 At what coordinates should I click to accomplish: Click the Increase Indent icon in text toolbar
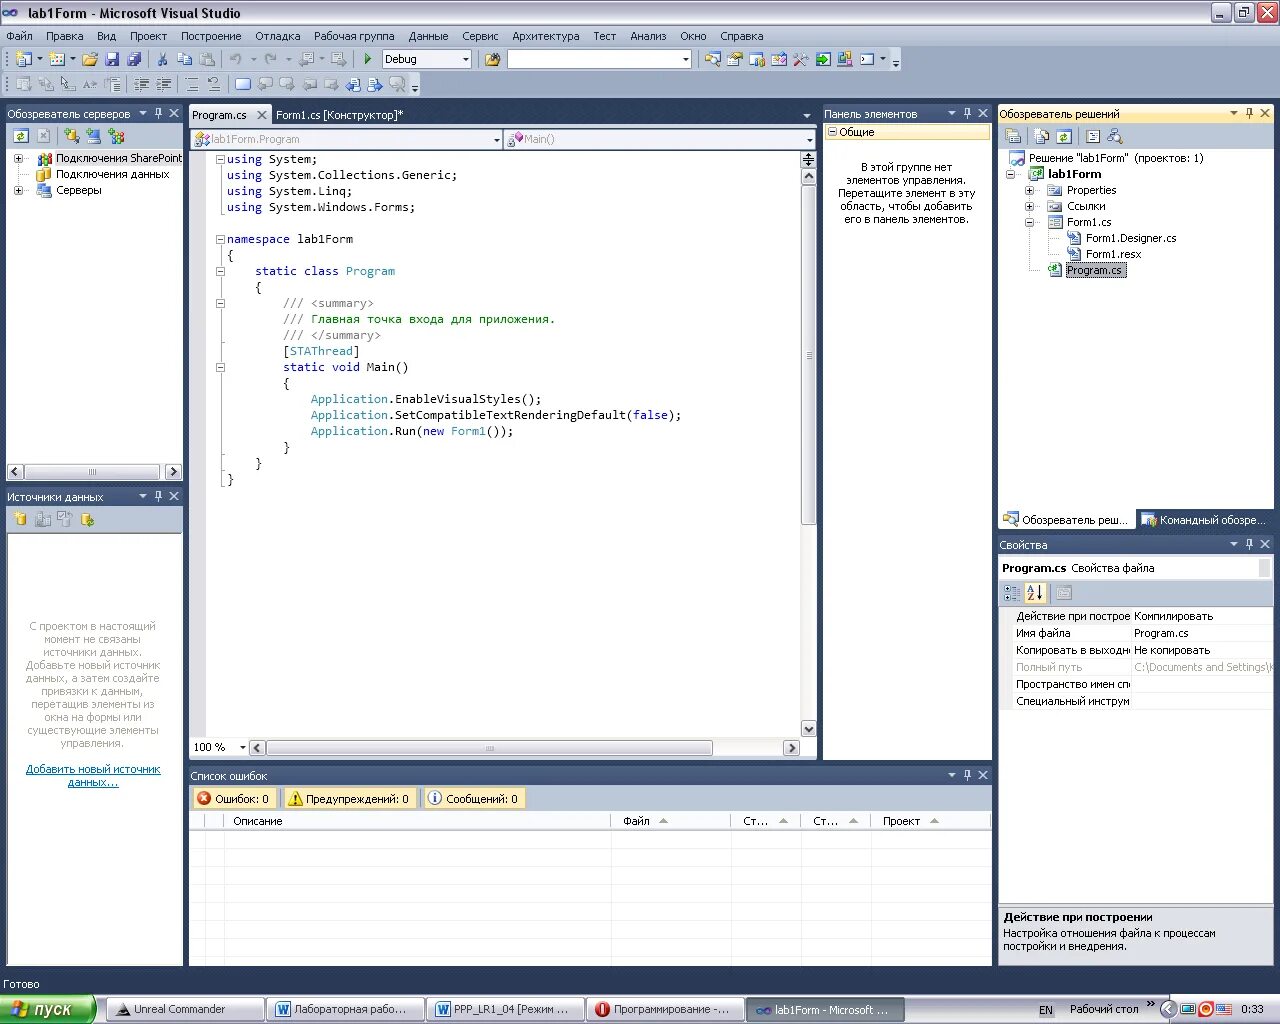click(164, 85)
